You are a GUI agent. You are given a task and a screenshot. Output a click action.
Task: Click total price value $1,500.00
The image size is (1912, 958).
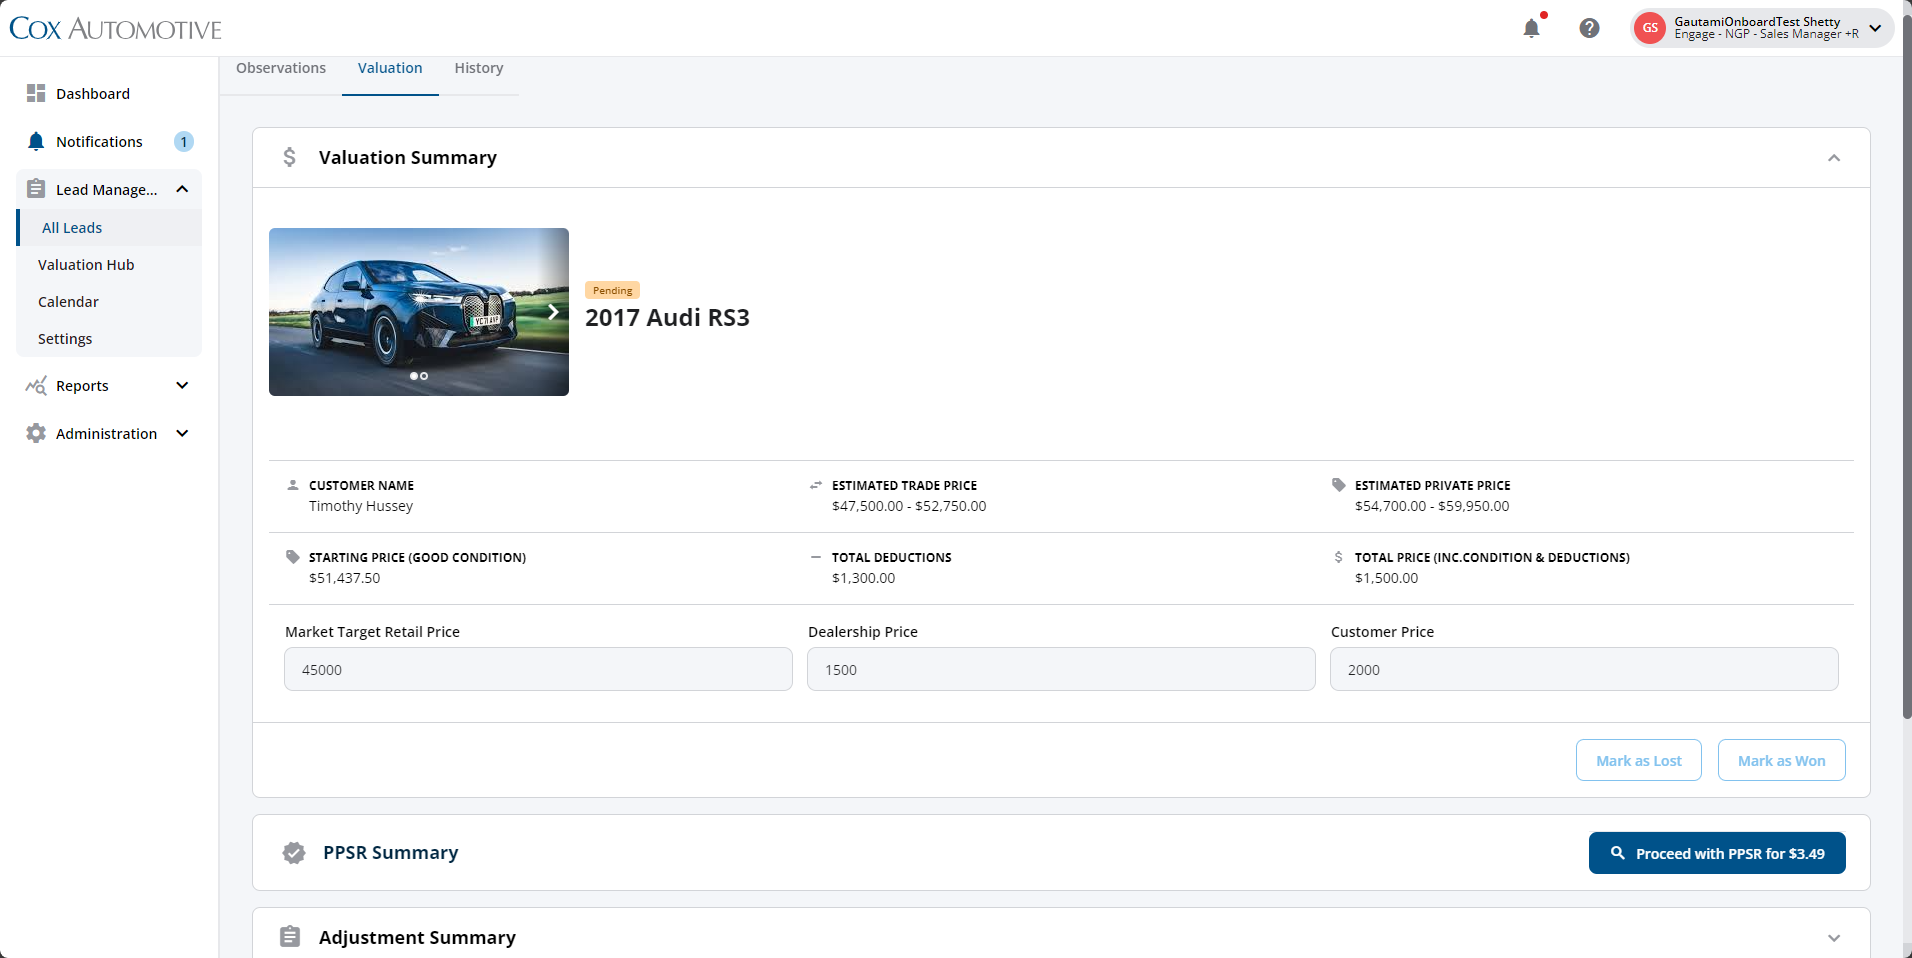point(1386,578)
